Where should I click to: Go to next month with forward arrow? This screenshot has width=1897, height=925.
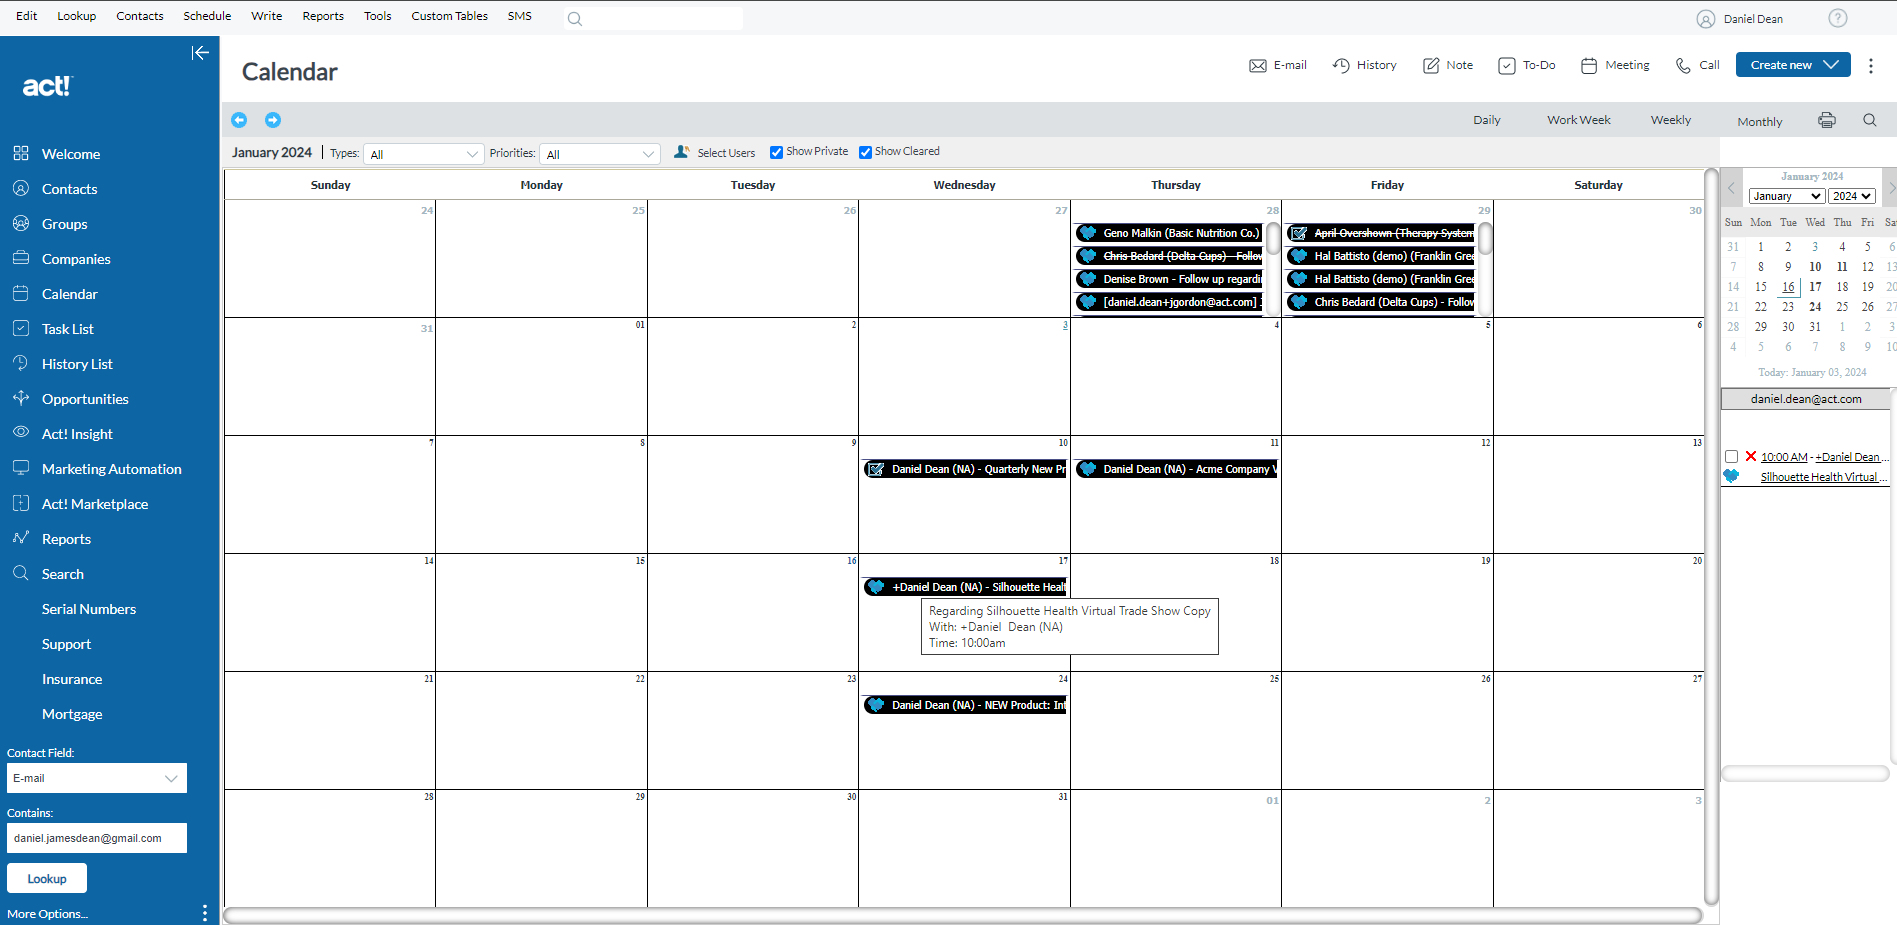(273, 120)
